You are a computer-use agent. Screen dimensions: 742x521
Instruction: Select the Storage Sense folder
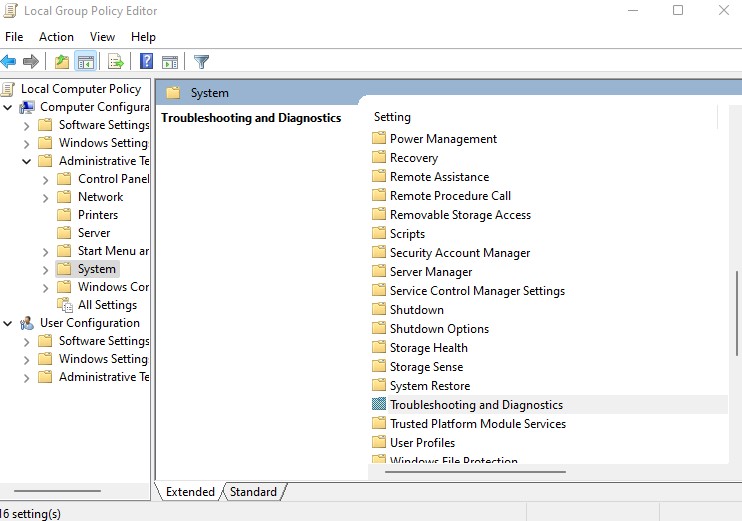426,367
